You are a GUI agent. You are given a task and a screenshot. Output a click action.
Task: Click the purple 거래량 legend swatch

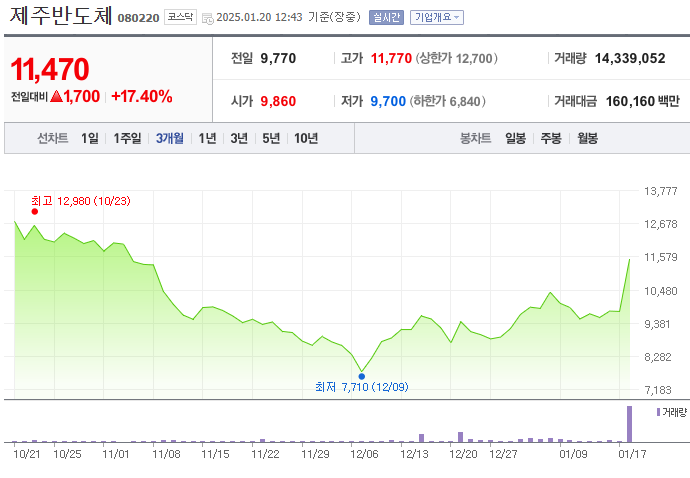[658, 412]
